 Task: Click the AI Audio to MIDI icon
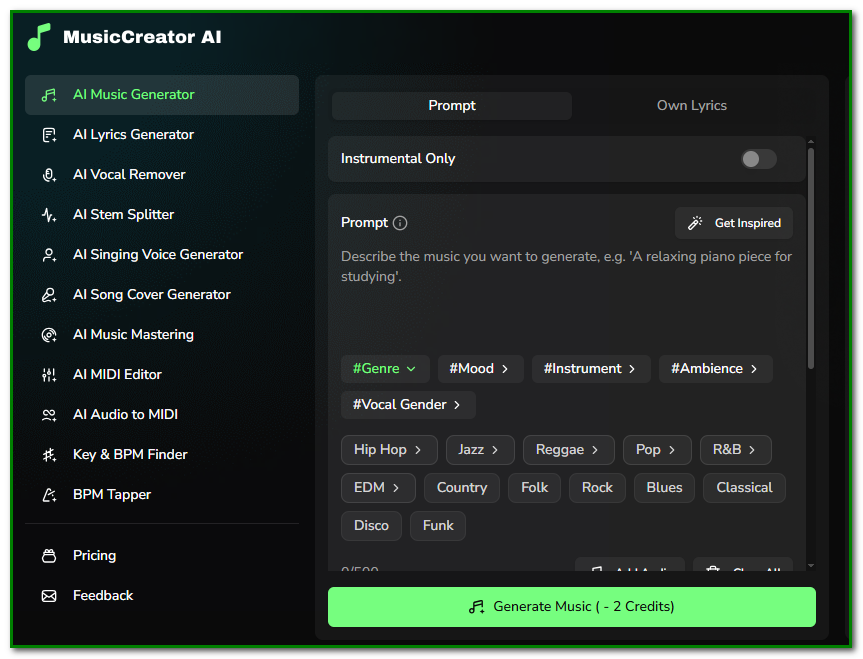click(x=48, y=414)
